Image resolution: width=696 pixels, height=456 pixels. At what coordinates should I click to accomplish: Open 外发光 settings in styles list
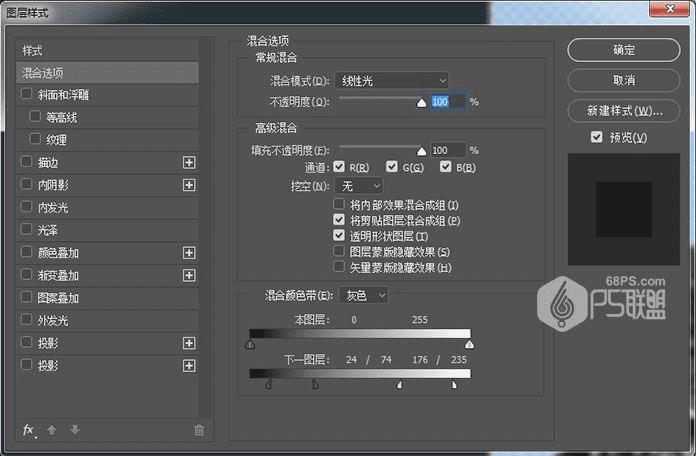click(107, 321)
